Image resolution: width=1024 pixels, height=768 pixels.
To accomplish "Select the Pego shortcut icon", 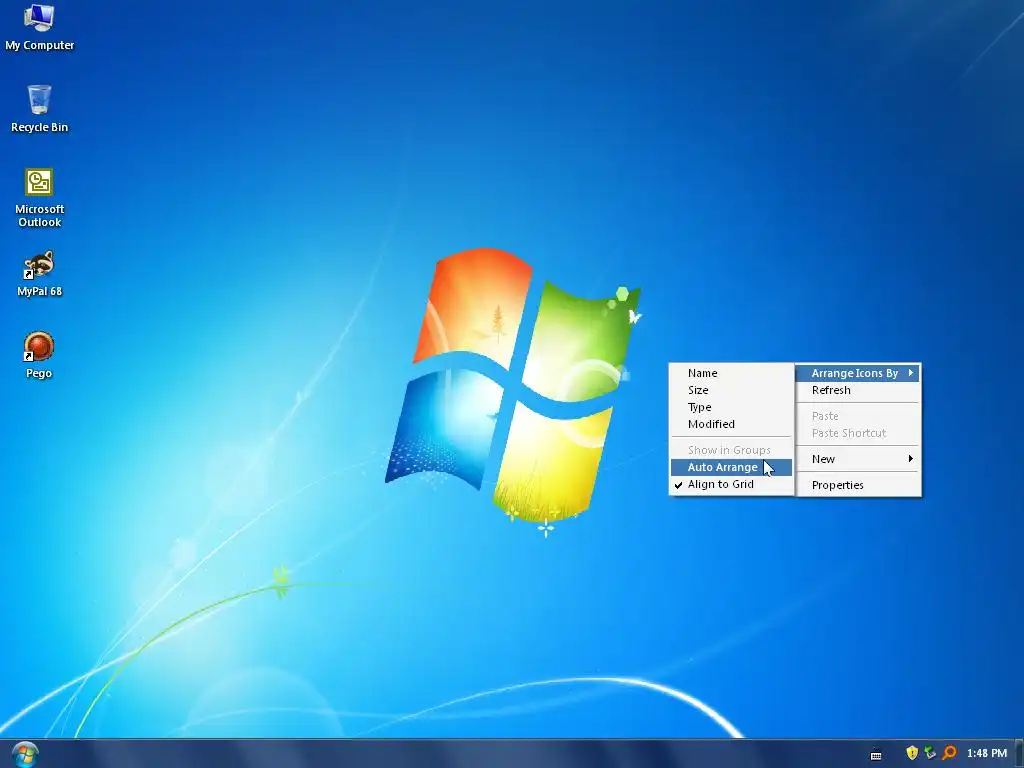I will (x=39, y=355).
